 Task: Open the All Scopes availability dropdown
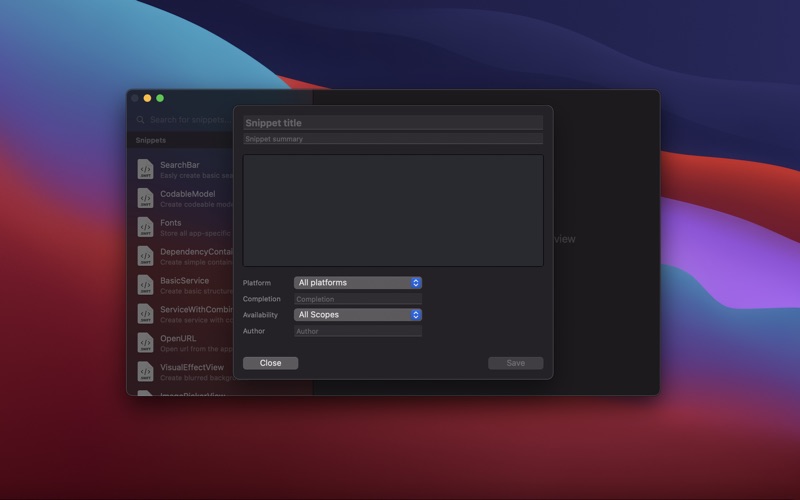358,315
